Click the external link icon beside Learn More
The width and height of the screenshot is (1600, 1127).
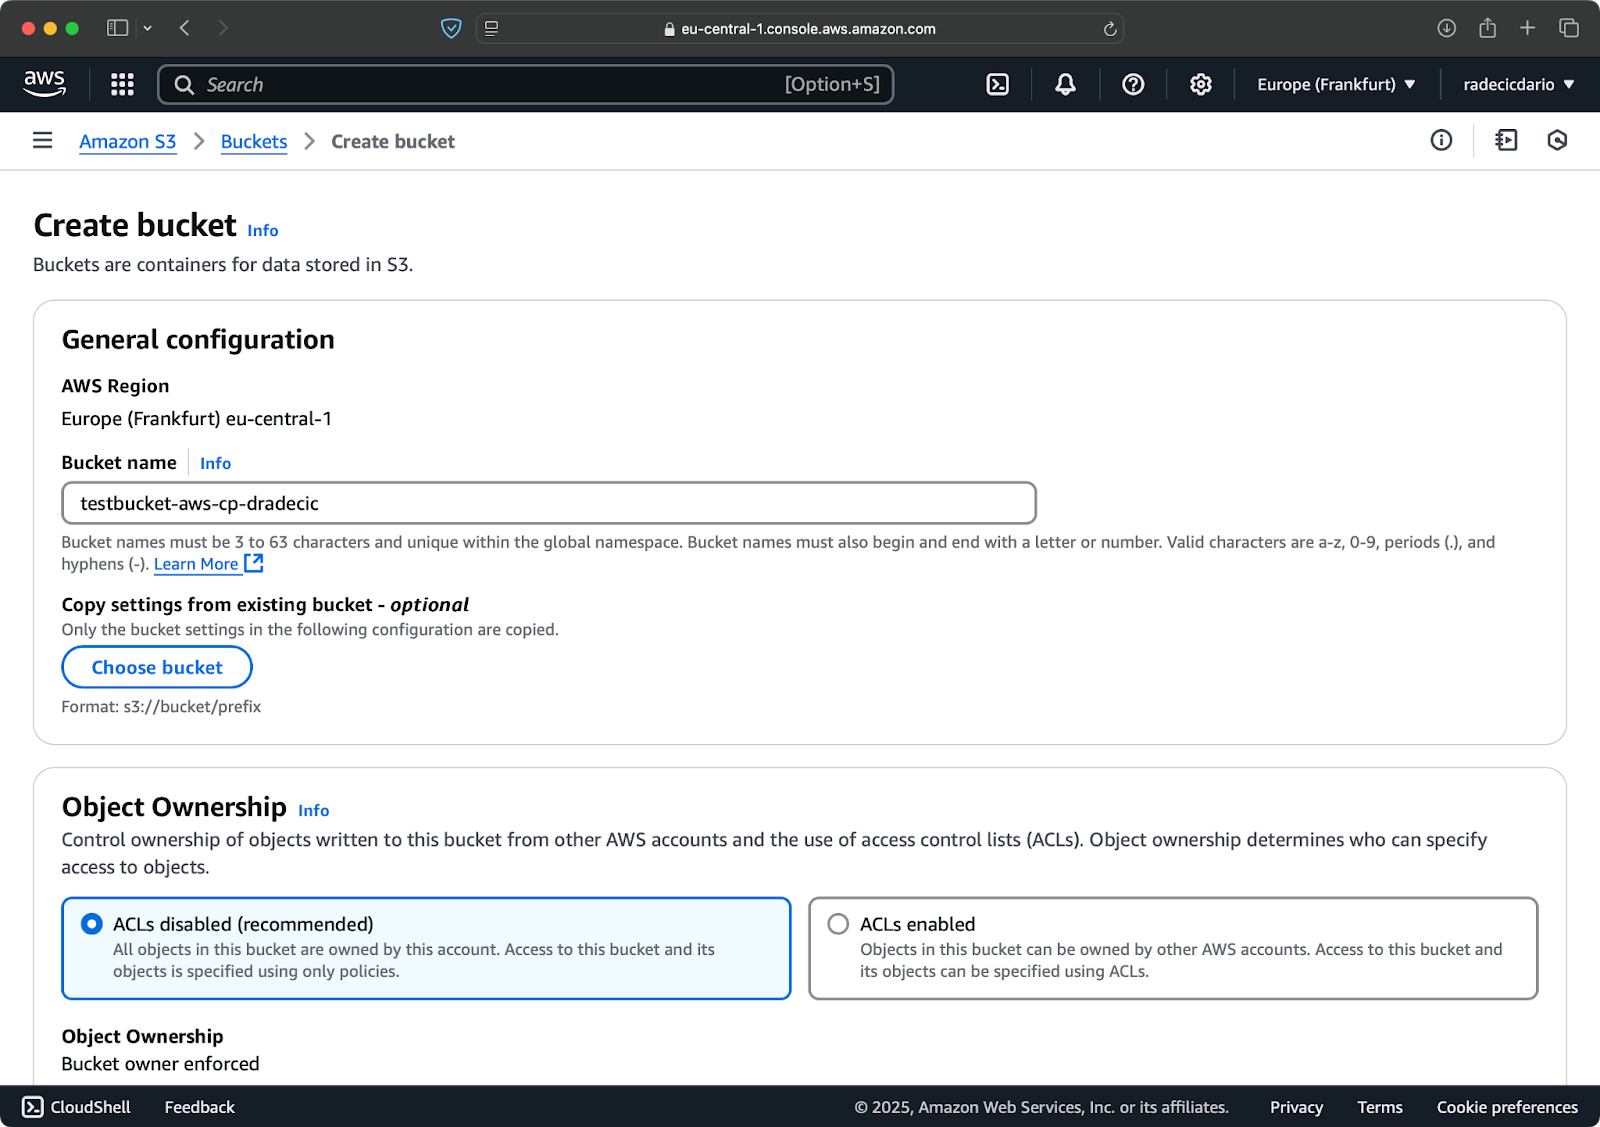pos(254,563)
